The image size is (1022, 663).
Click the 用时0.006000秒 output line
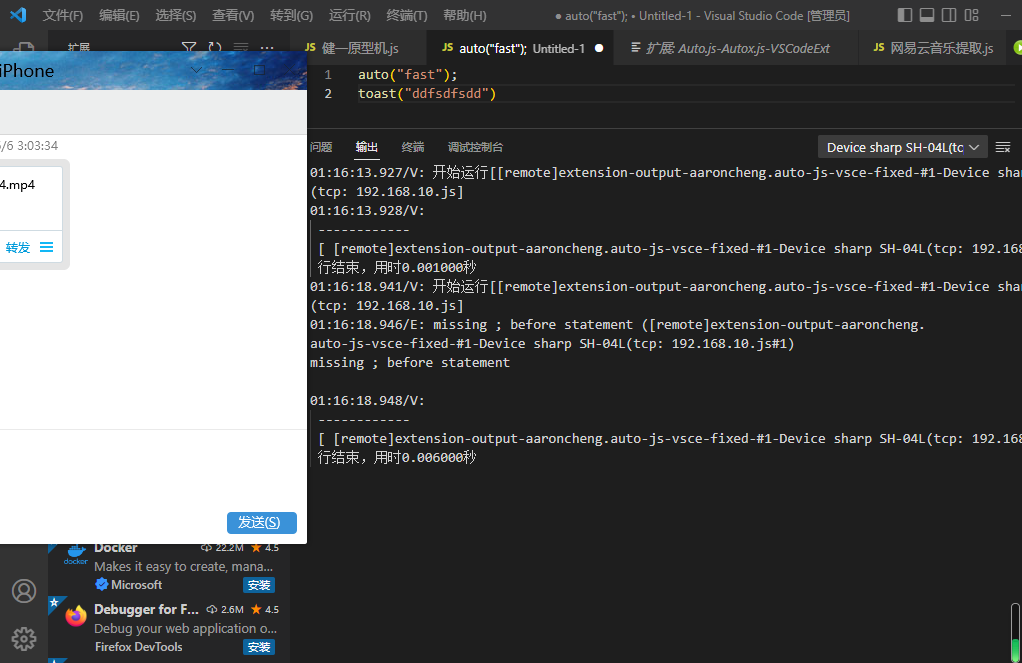point(397,457)
